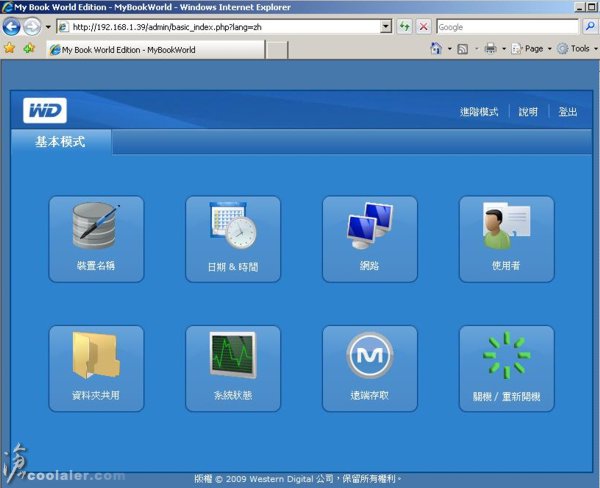Expand the recent pages dropdown arrow
600x488 pixels.
(48, 27)
